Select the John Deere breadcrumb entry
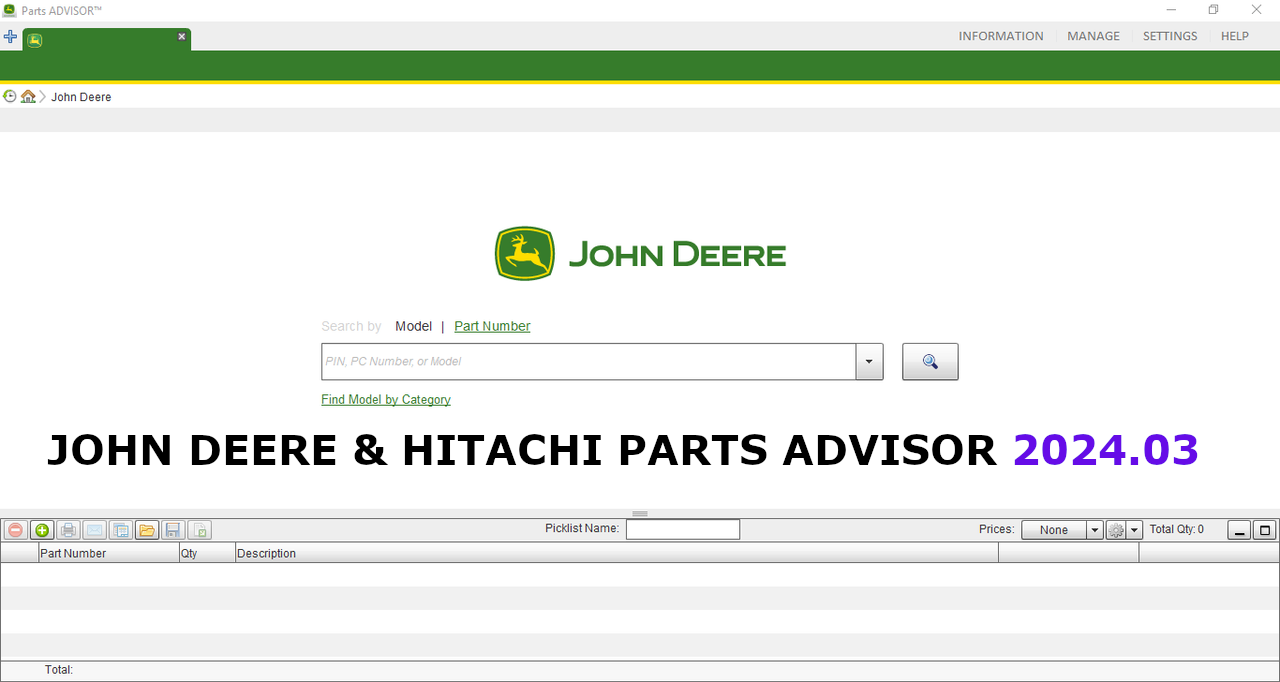 tap(80, 96)
